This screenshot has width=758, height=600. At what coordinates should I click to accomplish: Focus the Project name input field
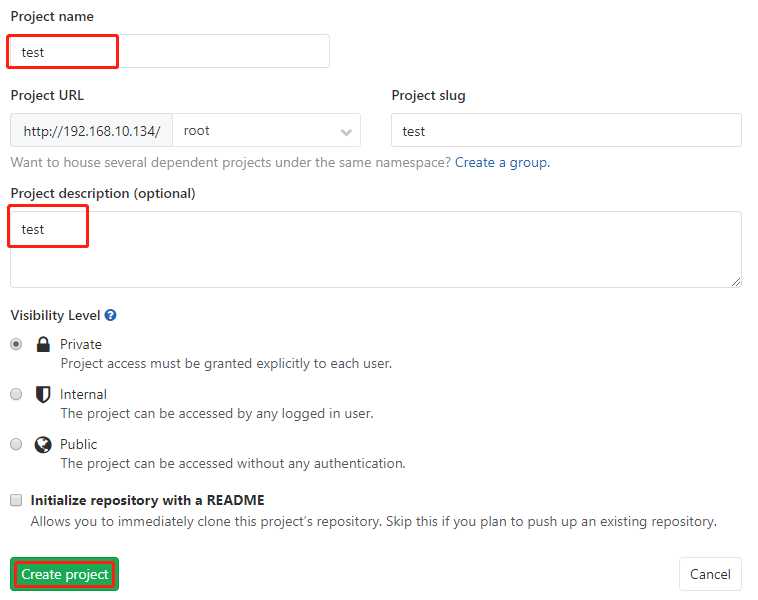(x=170, y=51)
